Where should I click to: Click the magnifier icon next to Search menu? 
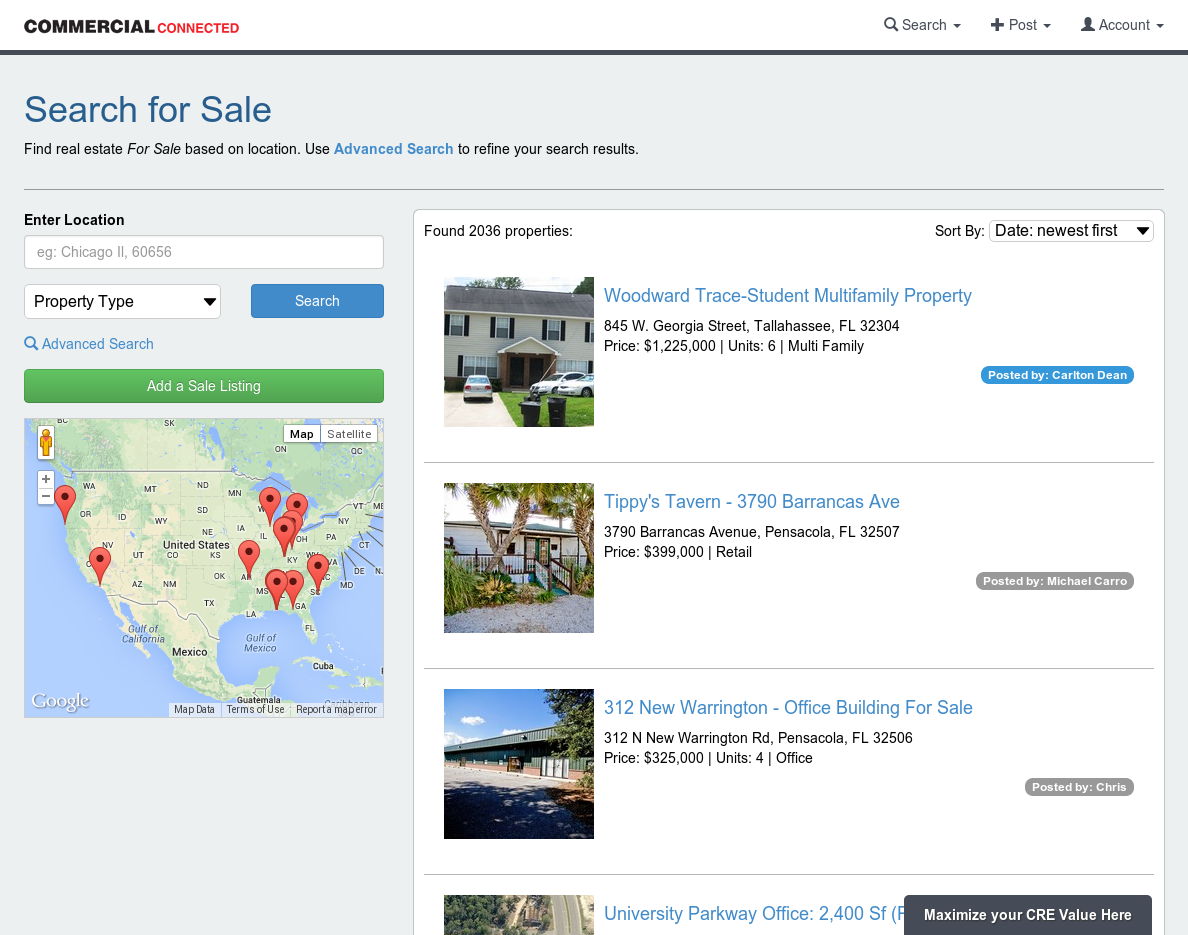[x=891, y=24]
